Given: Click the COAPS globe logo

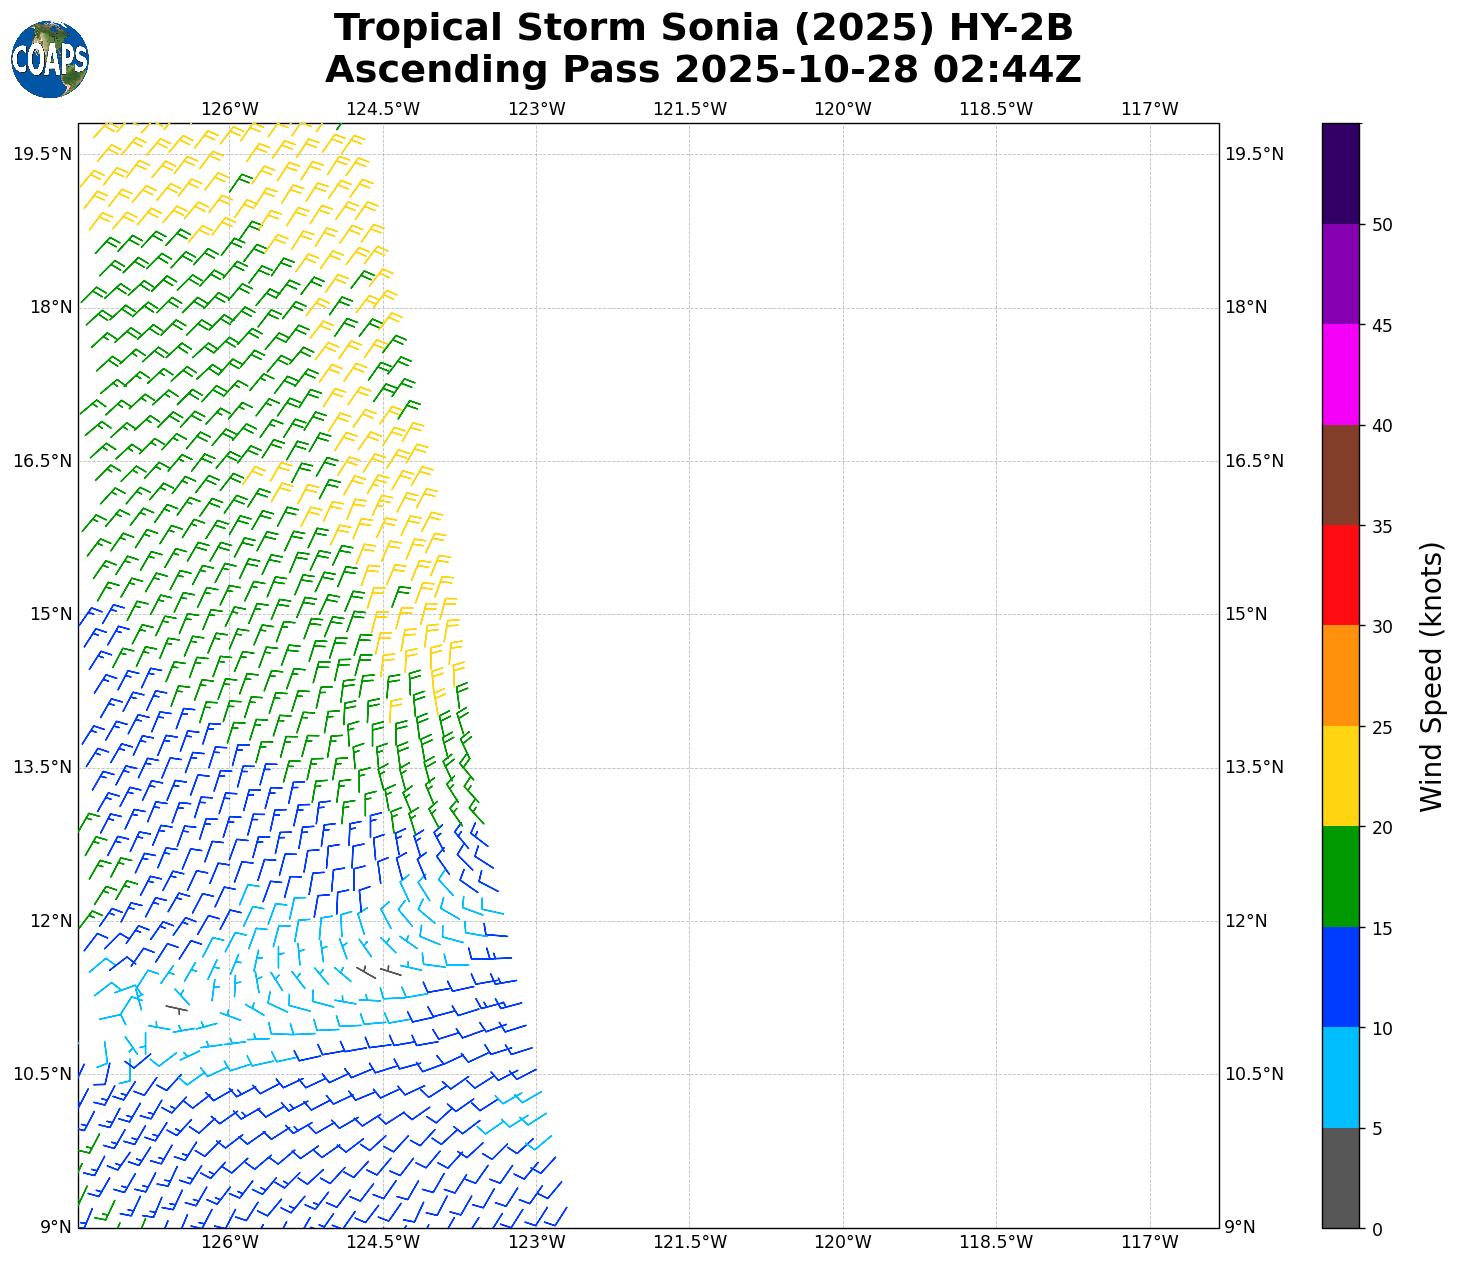Looking at the screenshot, I should pos(50,59).
